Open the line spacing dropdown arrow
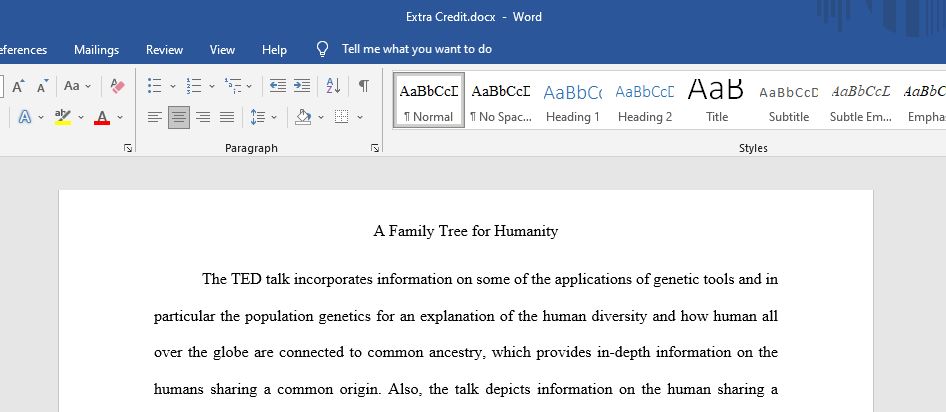This screenshot has width=946, height=412. tap(274, 117)
